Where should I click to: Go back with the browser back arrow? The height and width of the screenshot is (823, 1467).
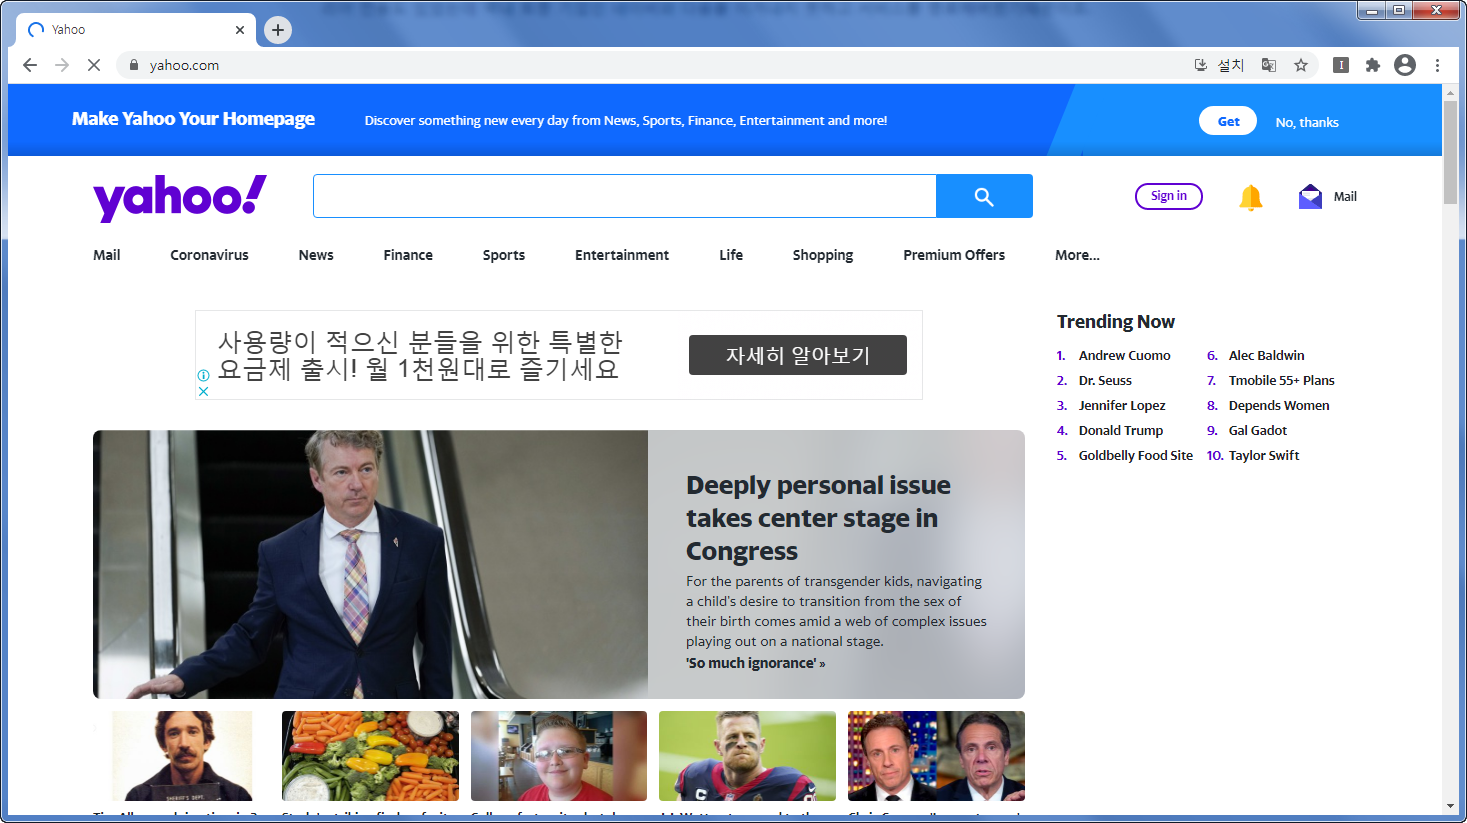click(x=30, y=65)
